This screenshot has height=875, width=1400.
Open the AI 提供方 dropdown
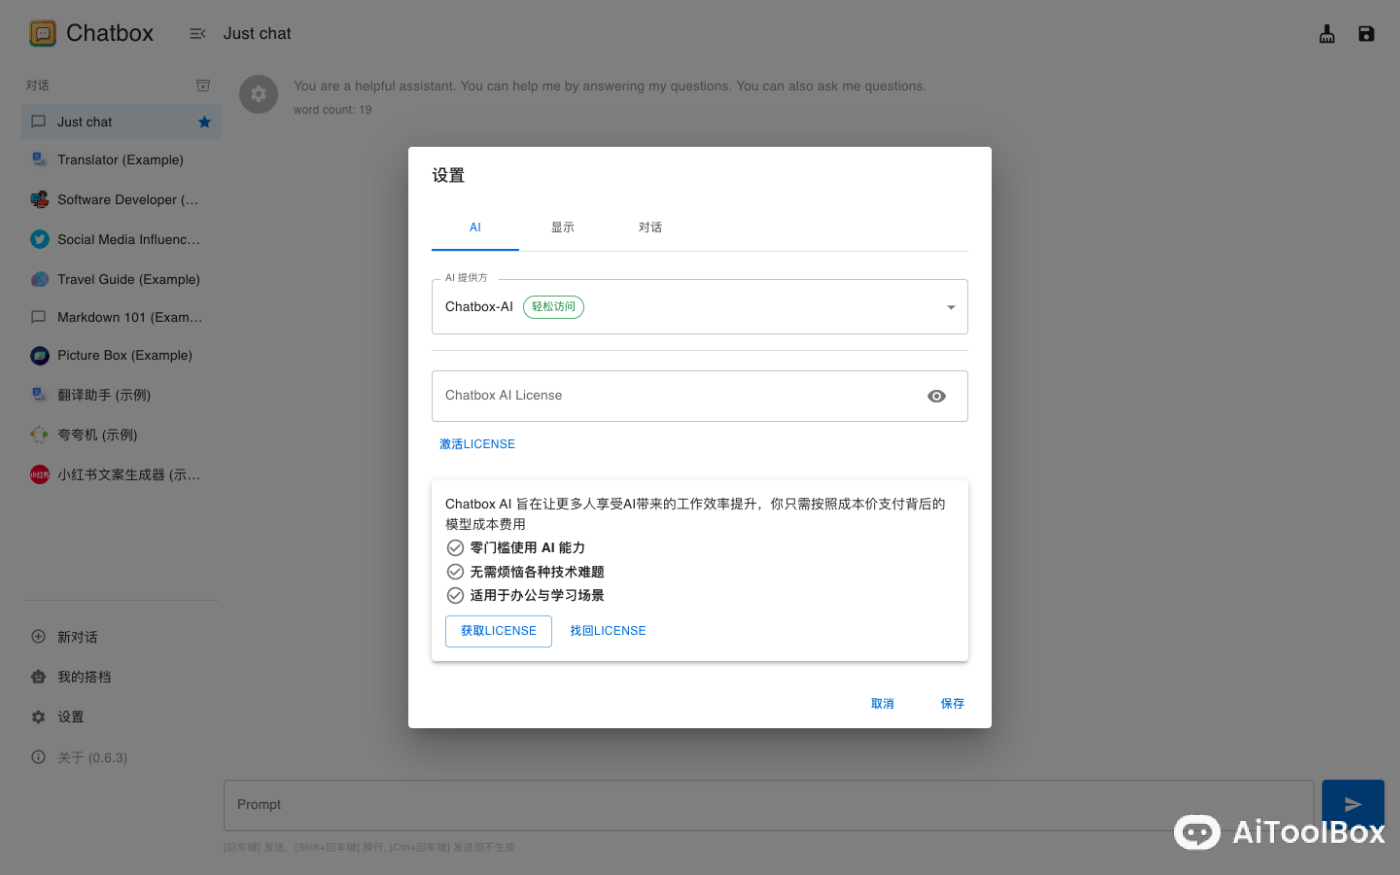point(949,307)
